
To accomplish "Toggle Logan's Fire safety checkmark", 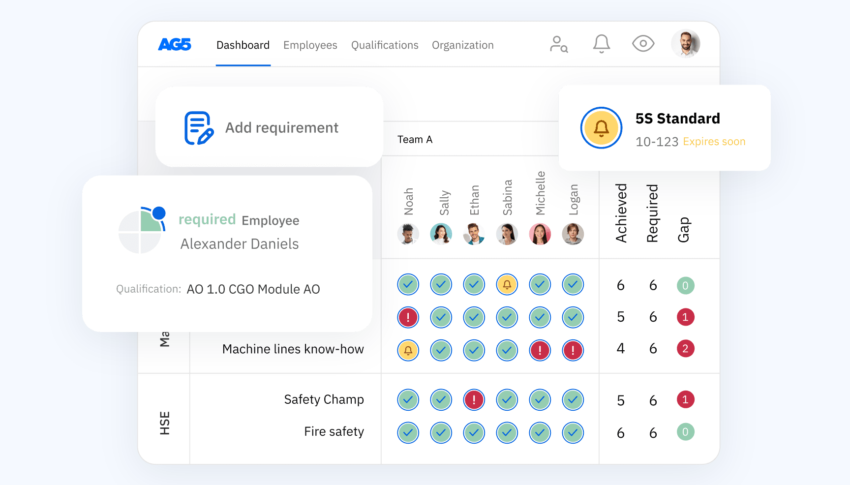I will click(x=572, y=432).
